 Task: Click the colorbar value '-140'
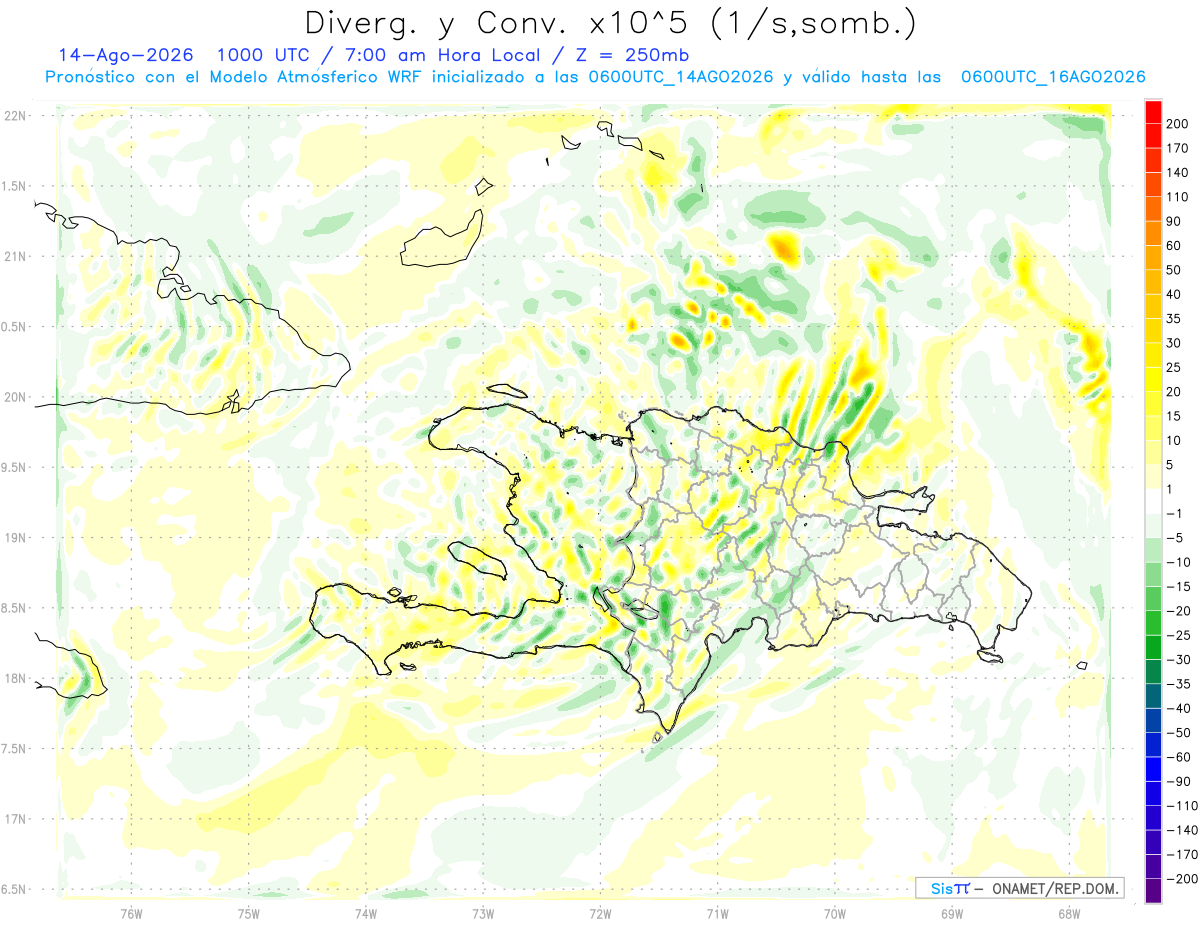coord(1181,830)
